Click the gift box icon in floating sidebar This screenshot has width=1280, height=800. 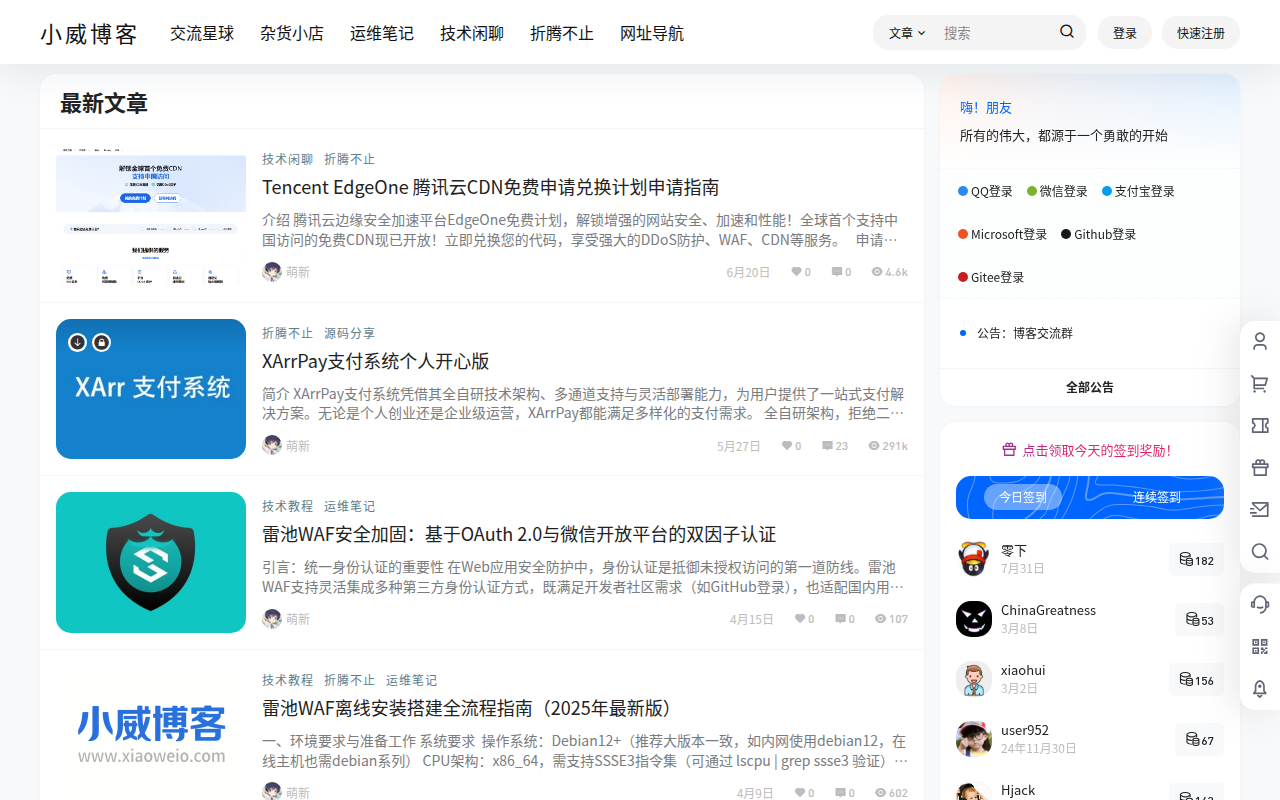(x=1260, y=467)
